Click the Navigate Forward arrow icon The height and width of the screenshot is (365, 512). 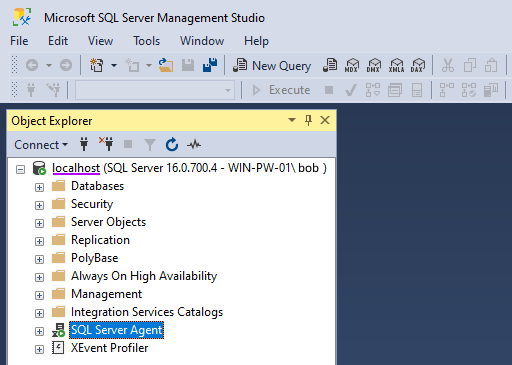[66, 65]
